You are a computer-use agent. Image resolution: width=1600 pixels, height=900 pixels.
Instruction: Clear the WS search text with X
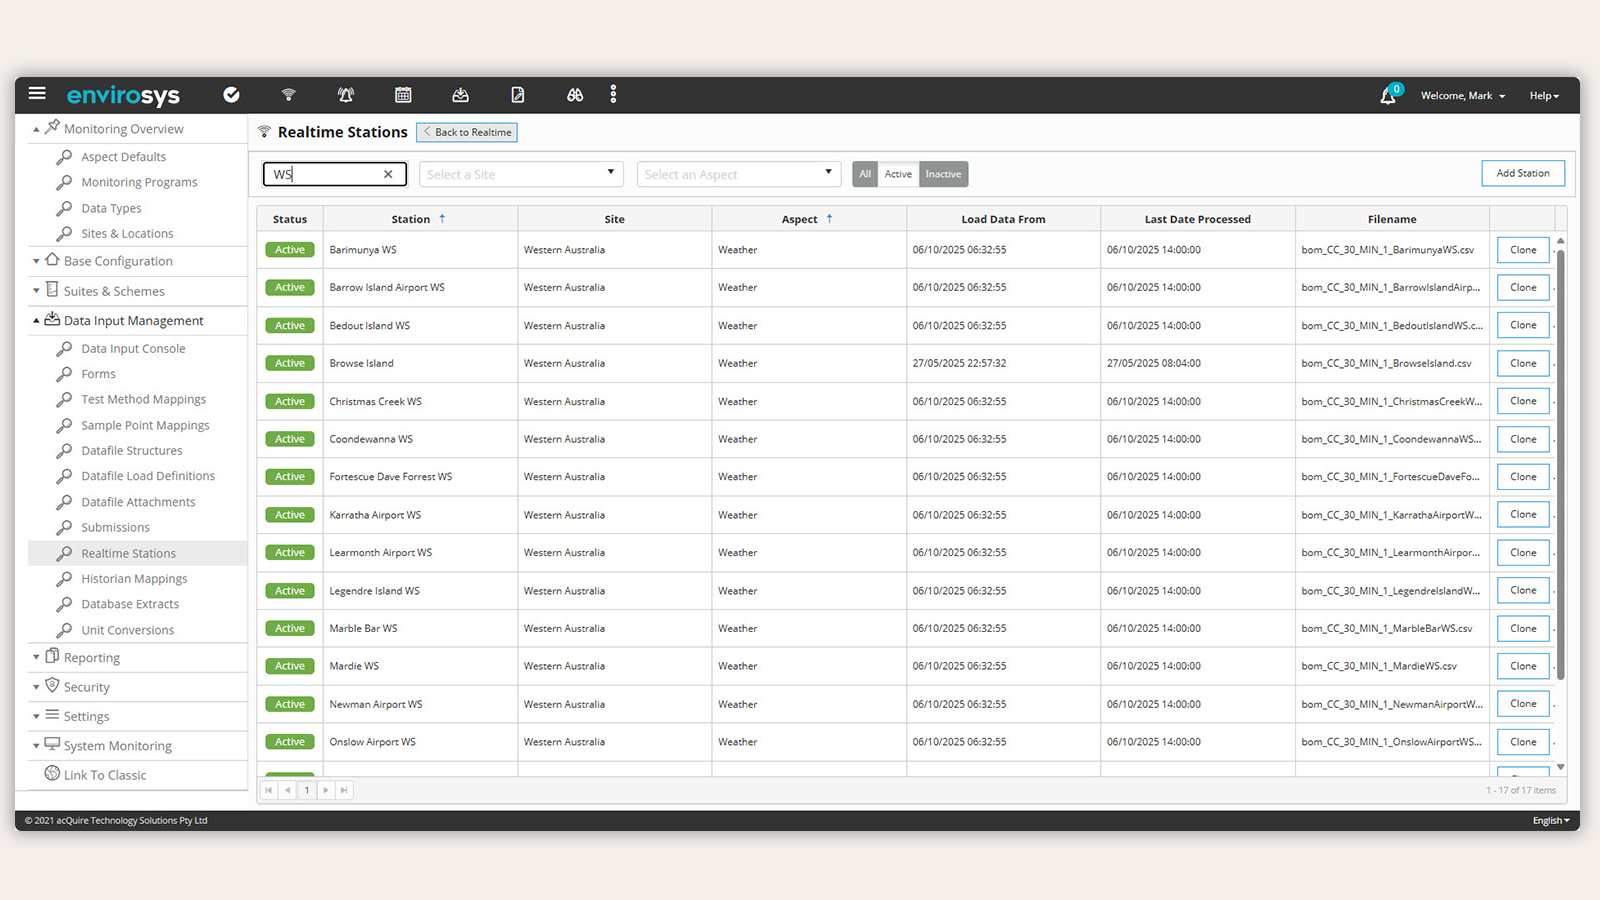388,174
